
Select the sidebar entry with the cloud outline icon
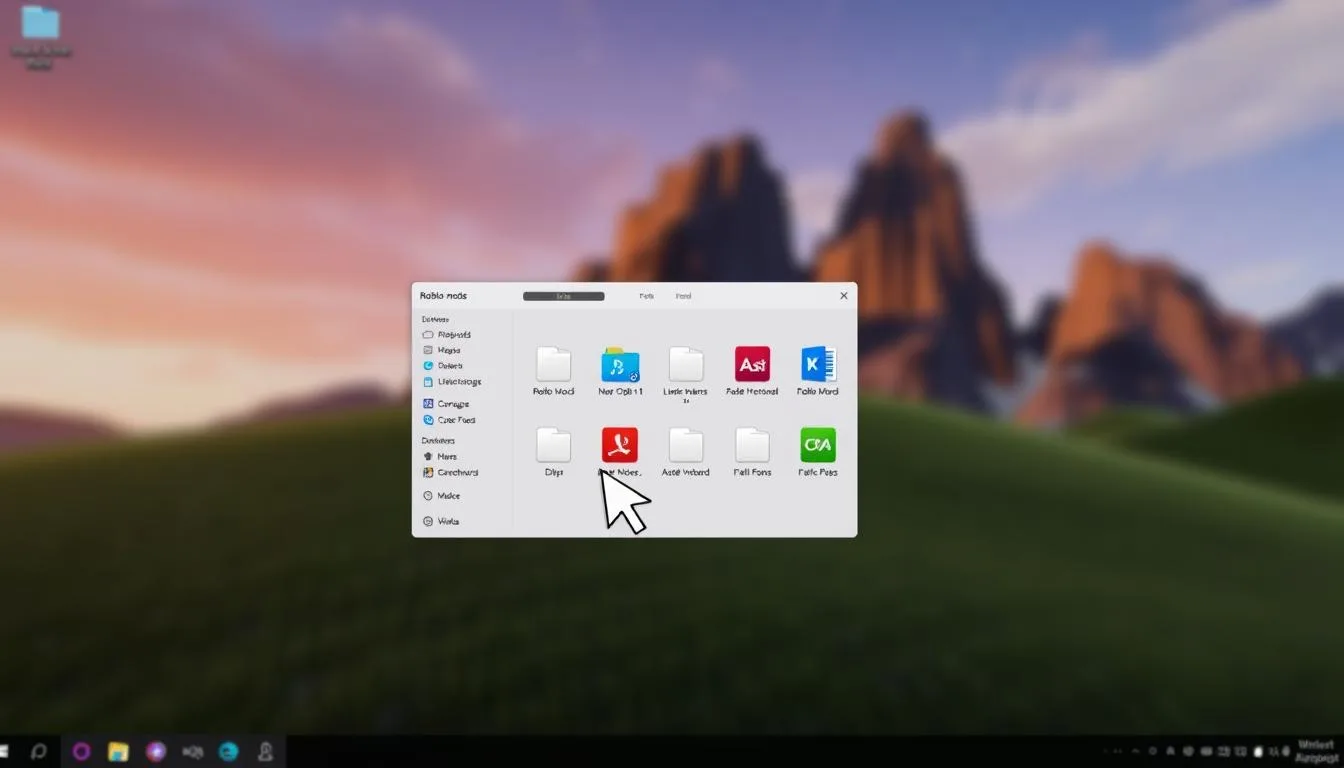click(x=447, y=335)
